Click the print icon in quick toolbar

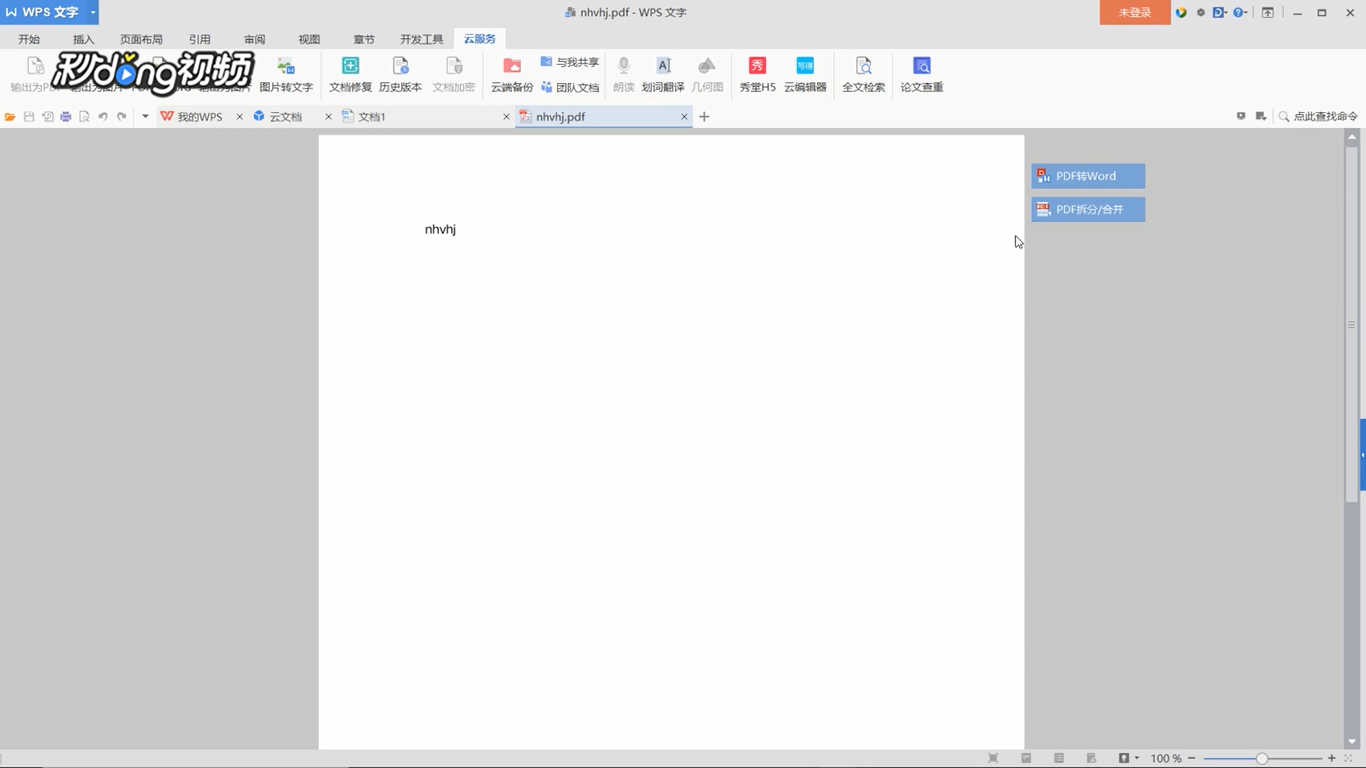click(x=66, y=117)
